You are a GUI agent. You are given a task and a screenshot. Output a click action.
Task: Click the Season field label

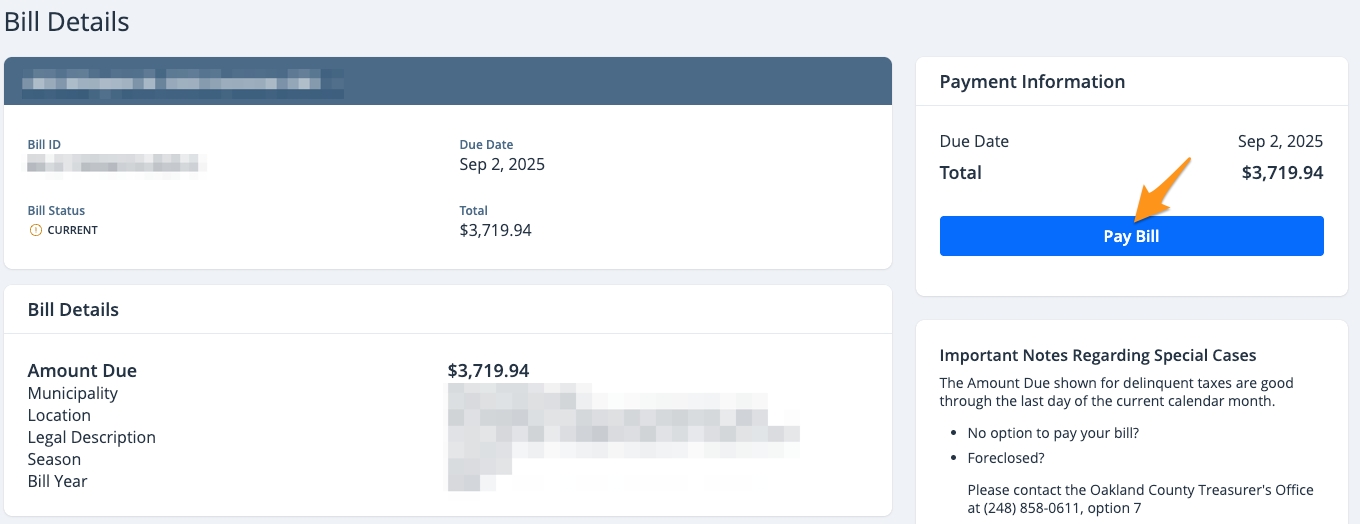54,459
